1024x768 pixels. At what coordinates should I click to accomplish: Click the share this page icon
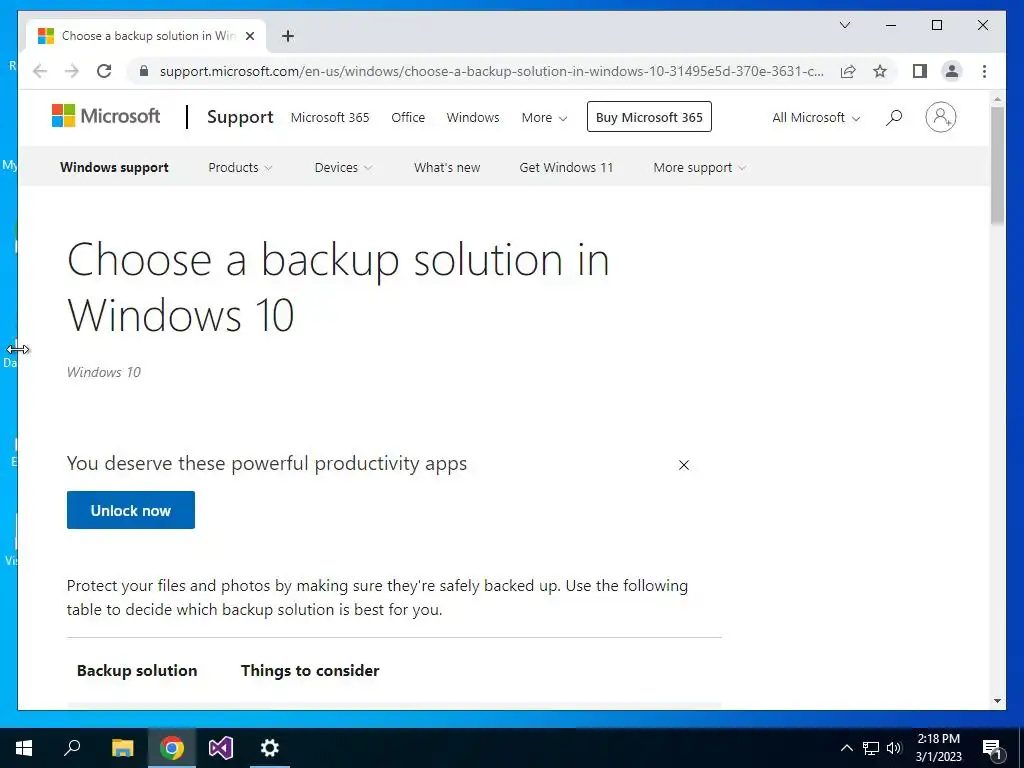(x=848, y=71)
